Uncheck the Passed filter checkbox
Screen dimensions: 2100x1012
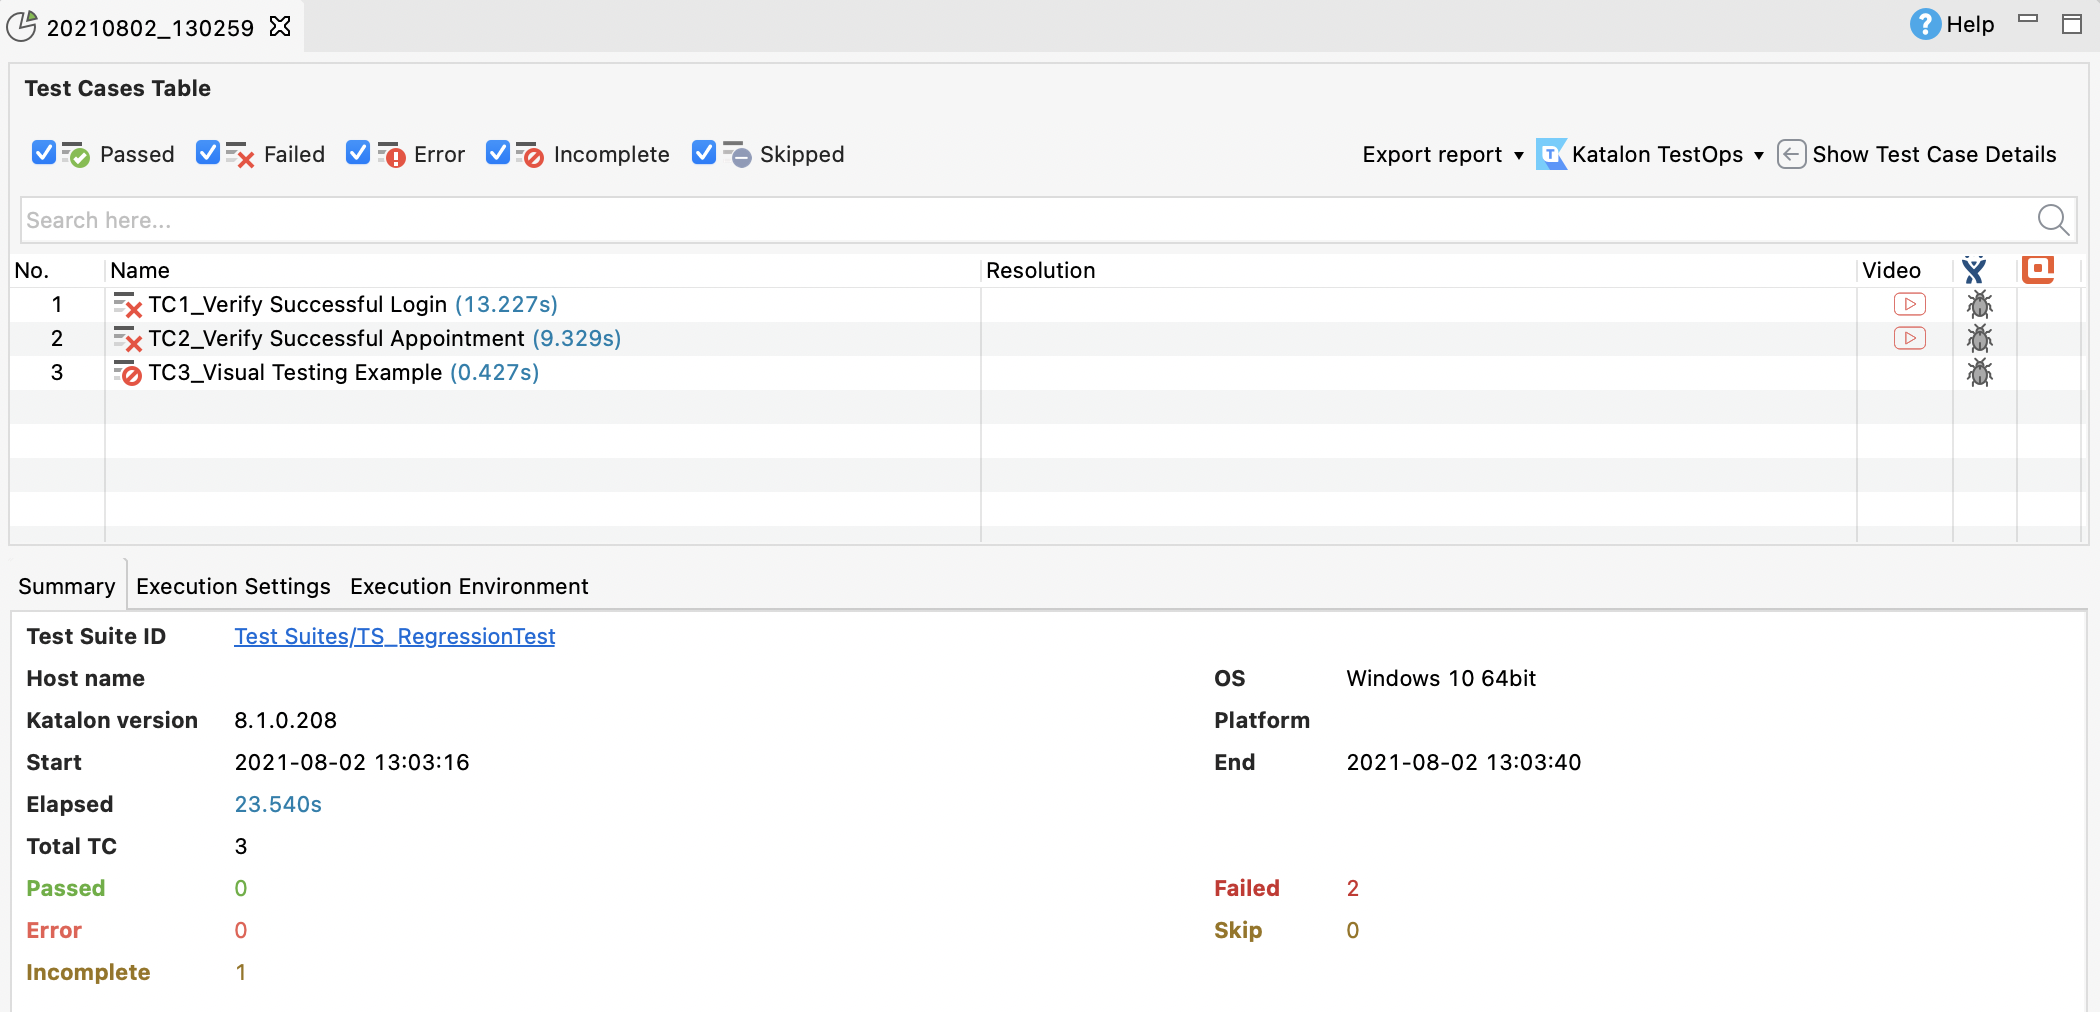pos(44,152)
